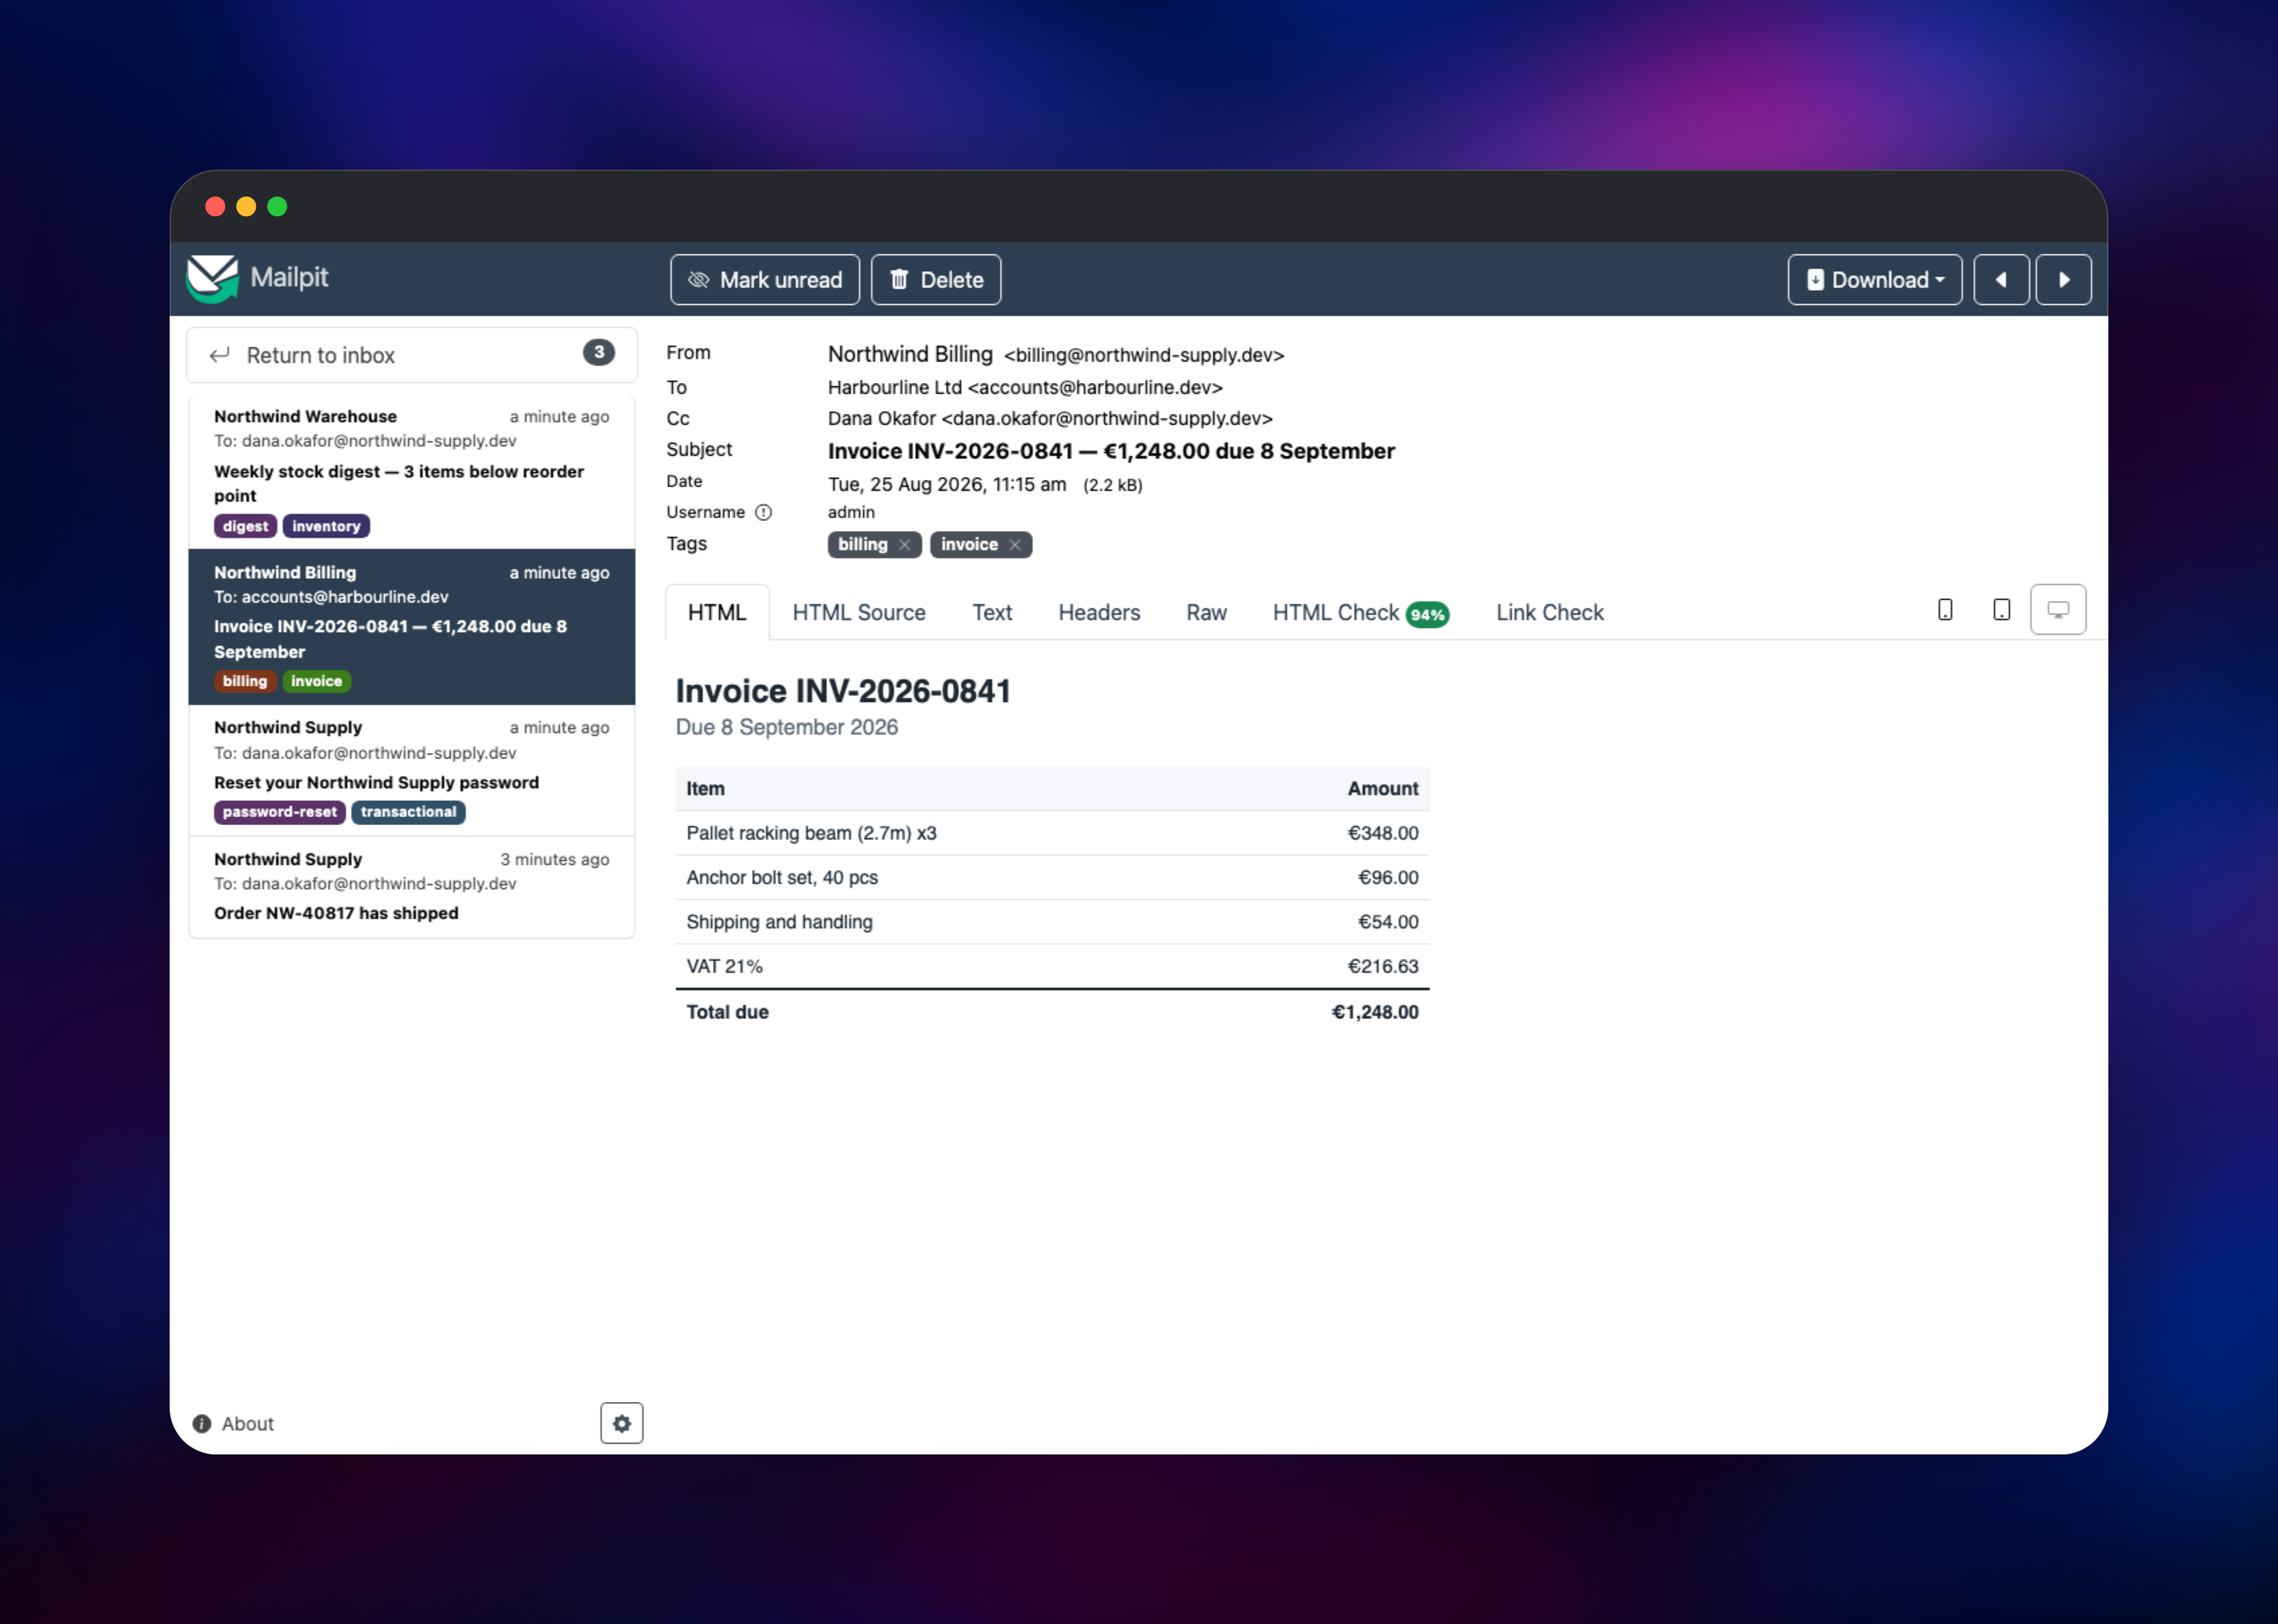Click the unread count badge showing 3

click(598, 352)
